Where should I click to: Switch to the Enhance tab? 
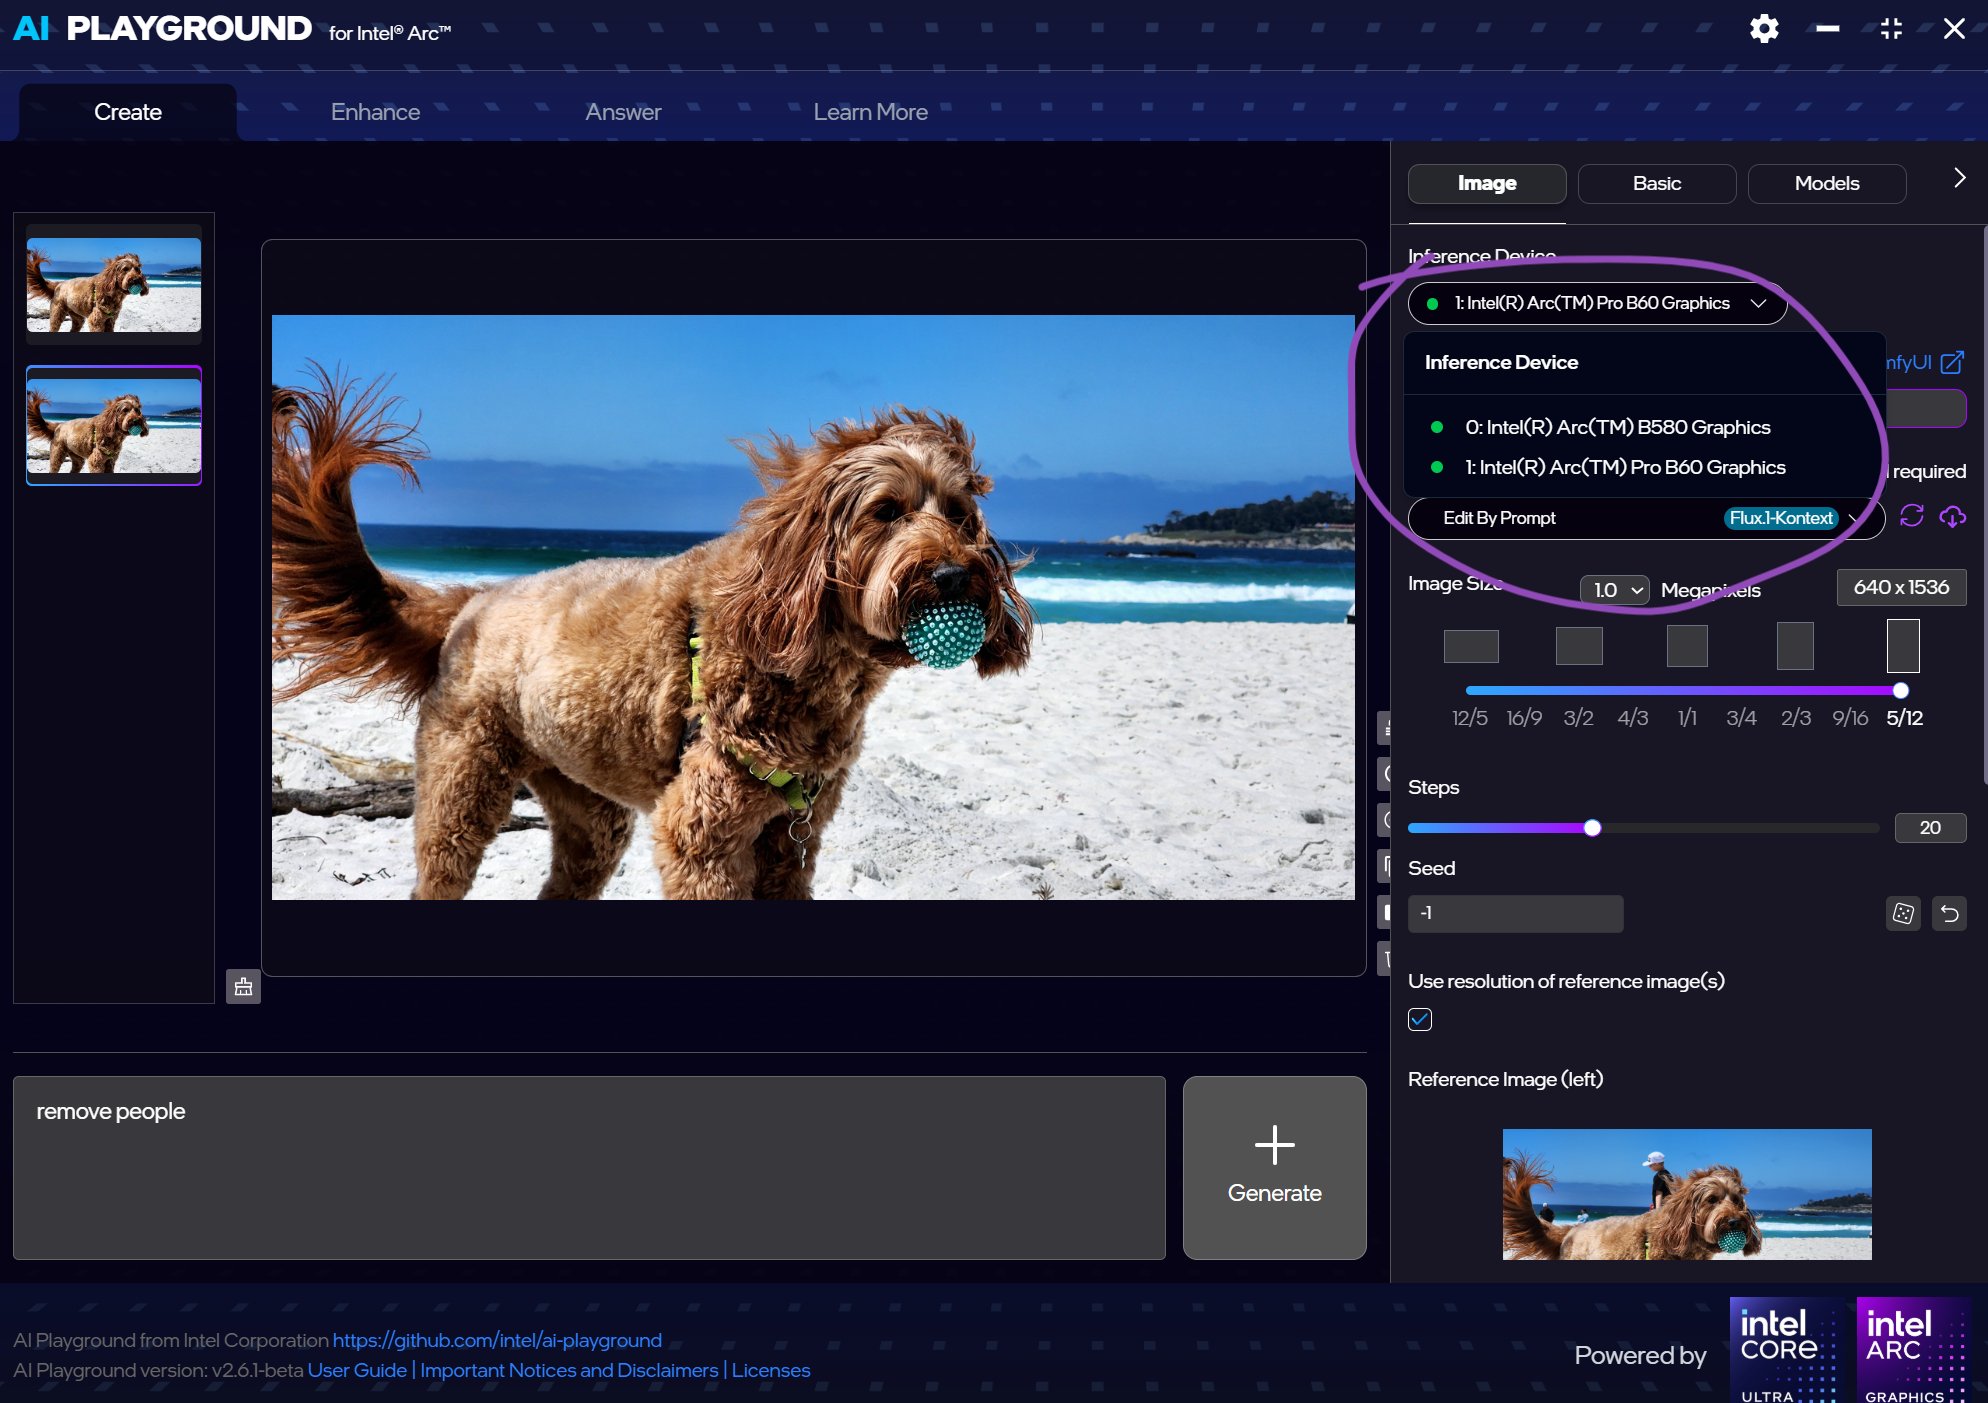375,112
